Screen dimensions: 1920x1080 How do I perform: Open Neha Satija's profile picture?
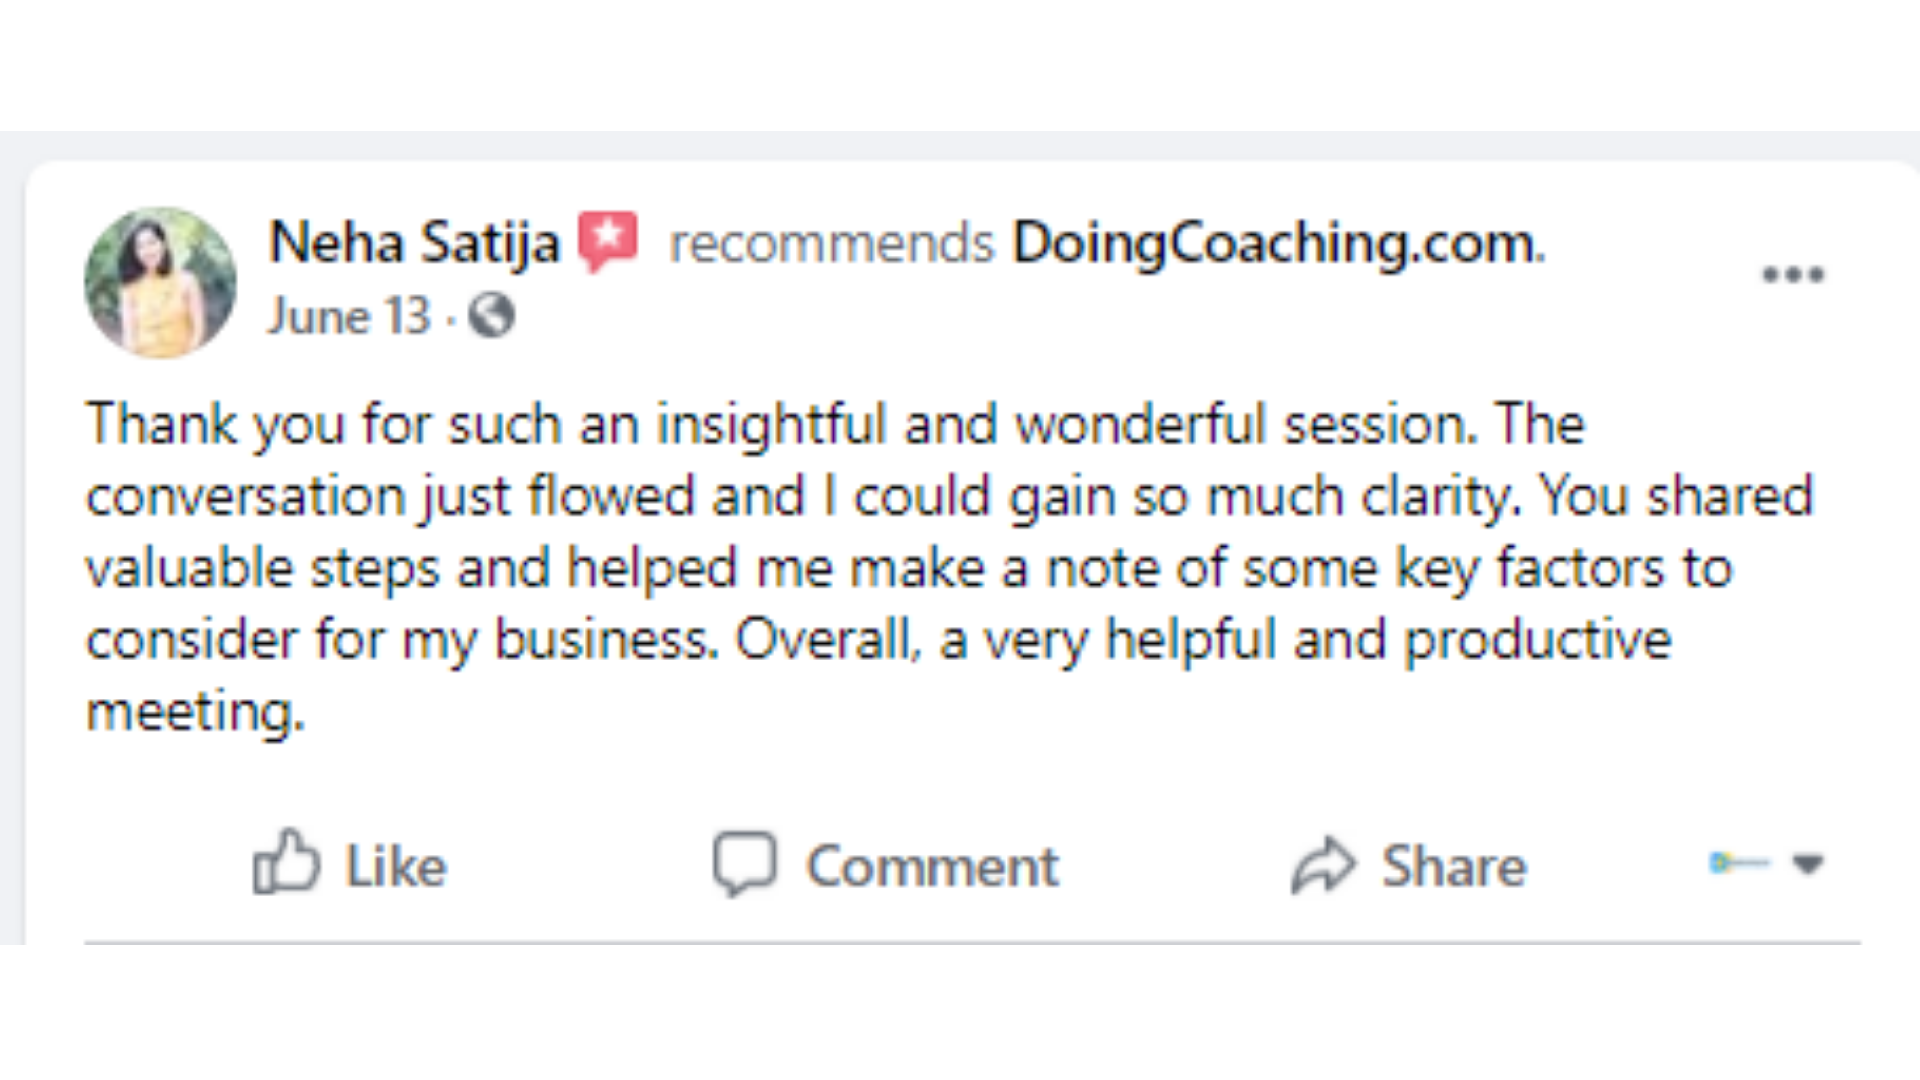[160, 282]
